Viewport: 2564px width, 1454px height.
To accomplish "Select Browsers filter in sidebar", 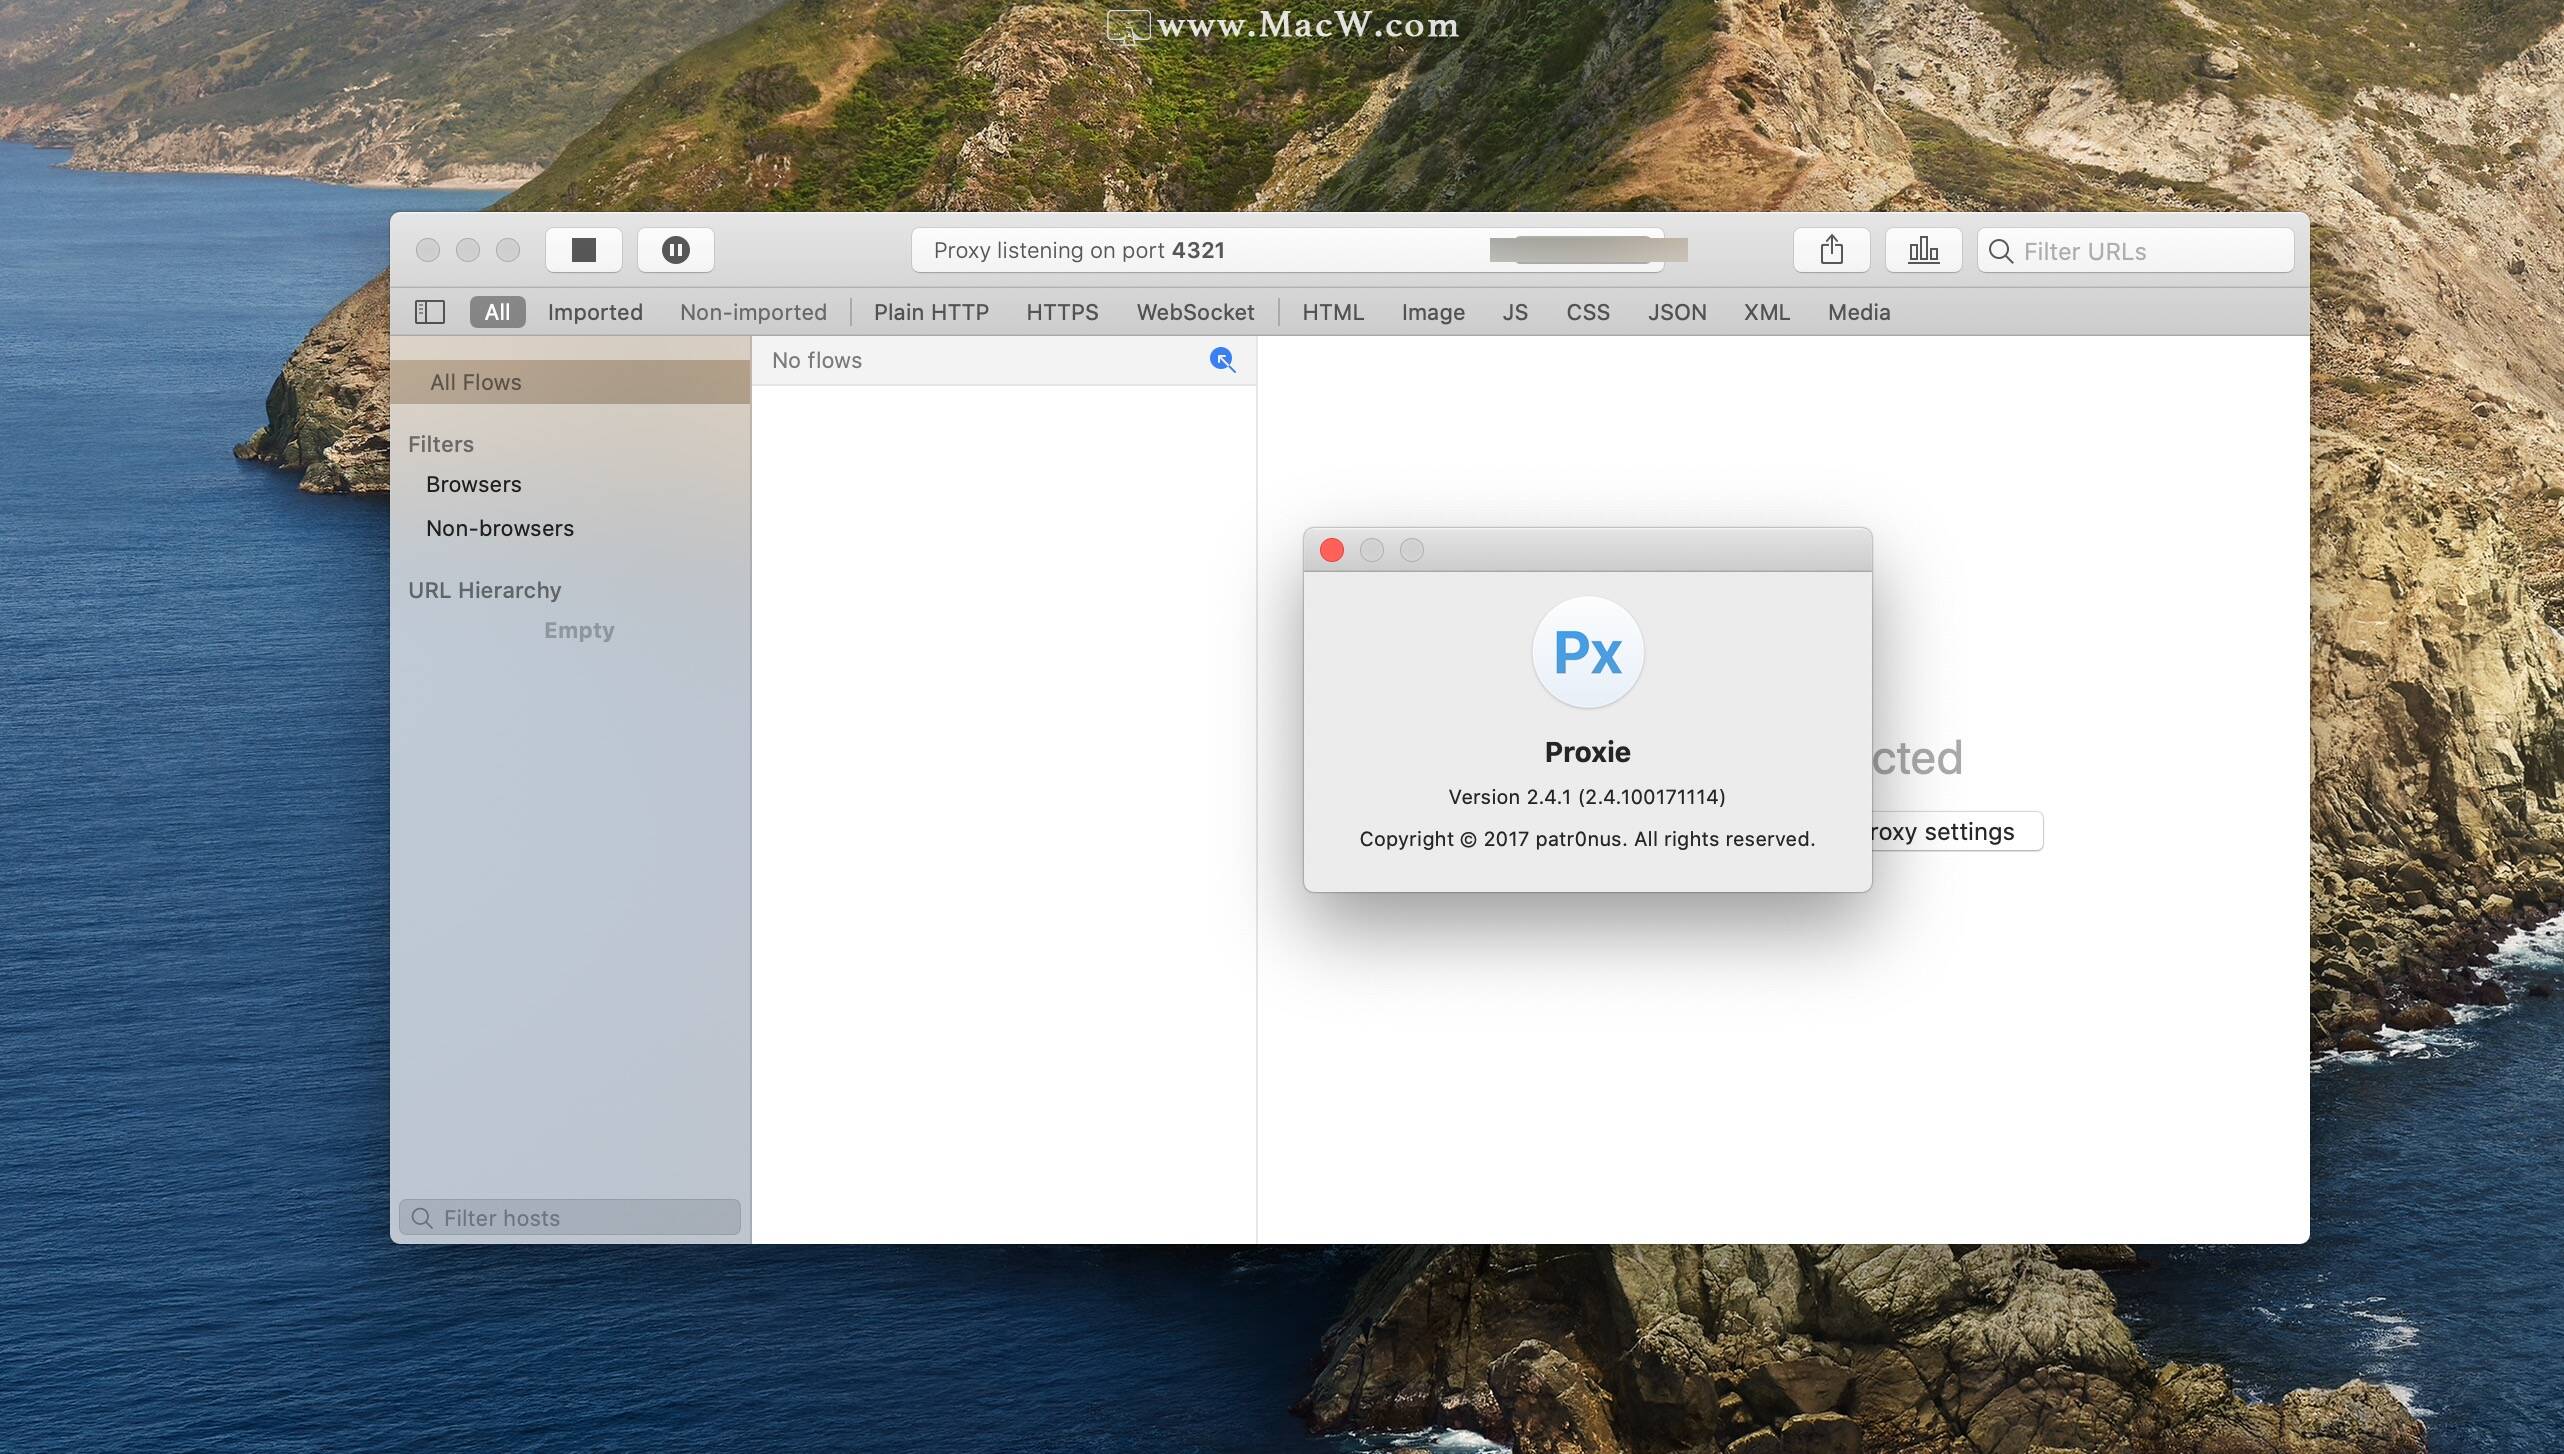I will click(x=474, y=484).
